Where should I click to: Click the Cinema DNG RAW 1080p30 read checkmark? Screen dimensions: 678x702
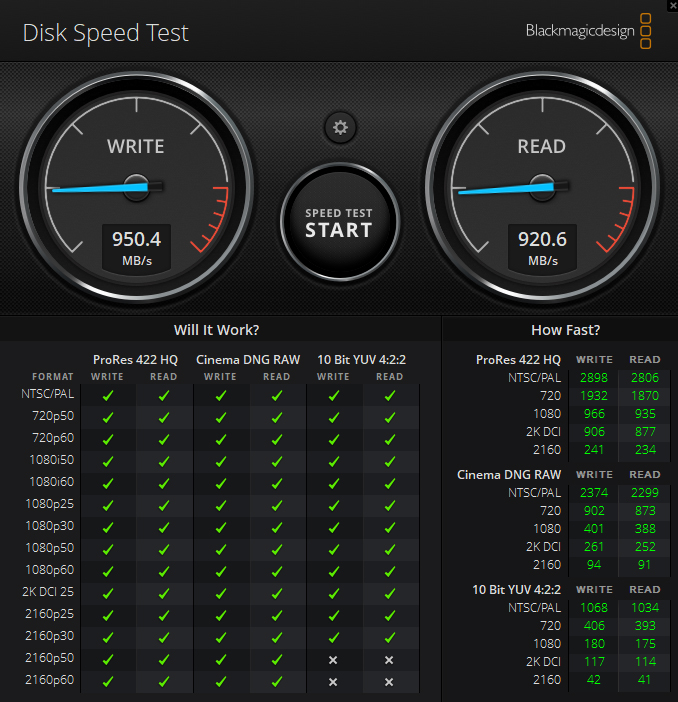(x=277, y=526)
